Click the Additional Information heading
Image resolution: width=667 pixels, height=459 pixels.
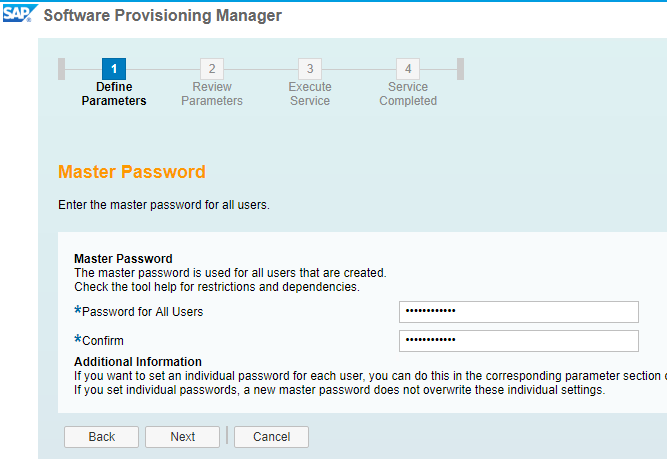[138, 362]
